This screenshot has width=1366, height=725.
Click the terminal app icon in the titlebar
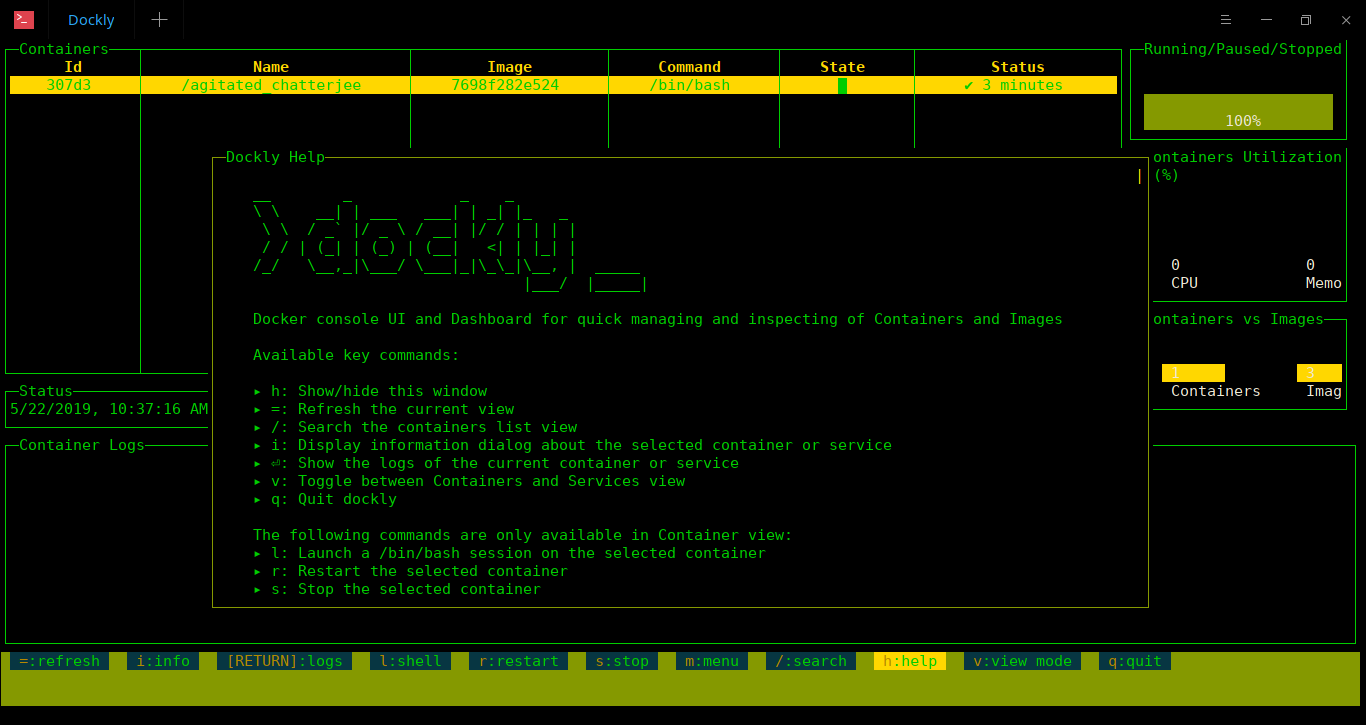[21, 19]
